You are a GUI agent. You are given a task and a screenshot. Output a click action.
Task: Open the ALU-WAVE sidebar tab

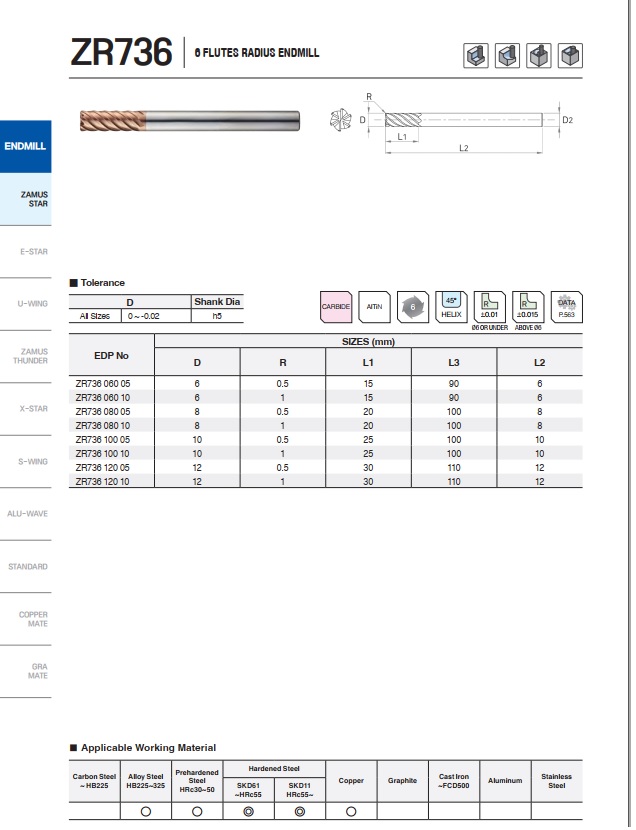25,514
